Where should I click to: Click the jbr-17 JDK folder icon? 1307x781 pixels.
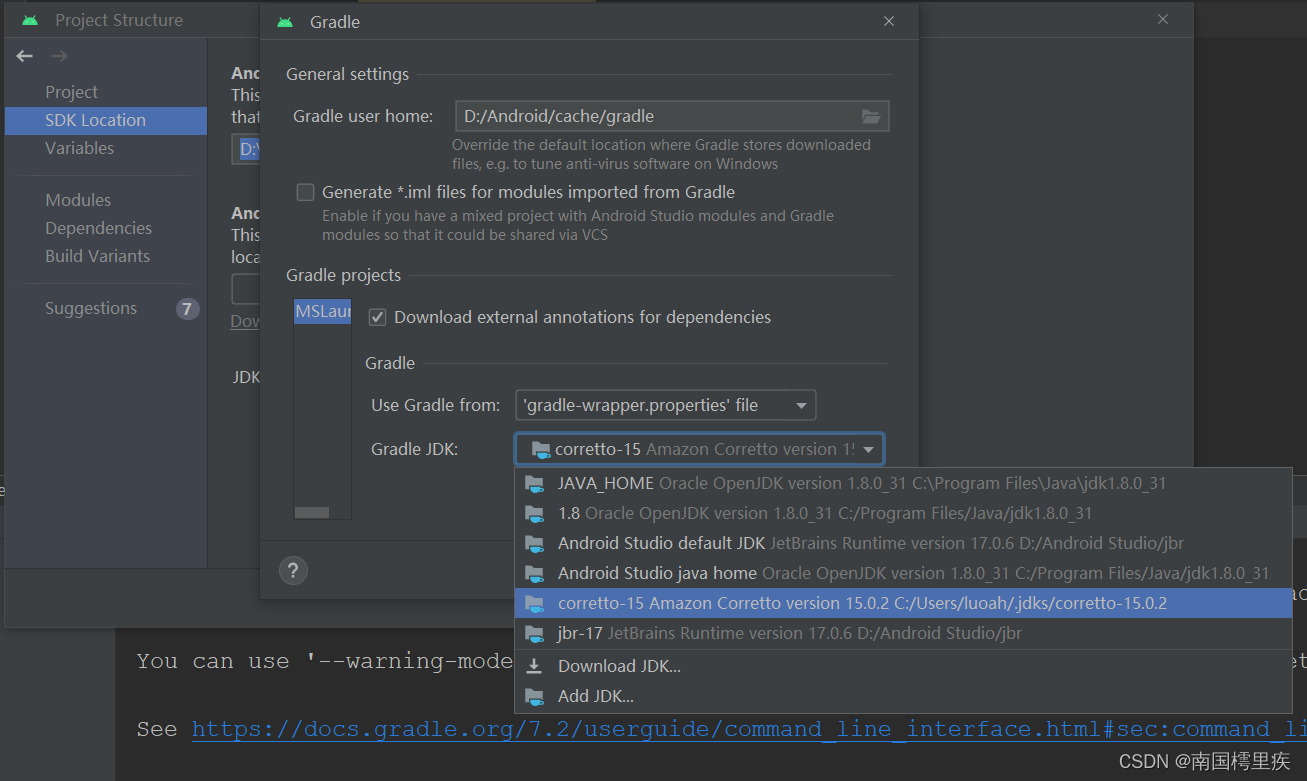point(535,634)
